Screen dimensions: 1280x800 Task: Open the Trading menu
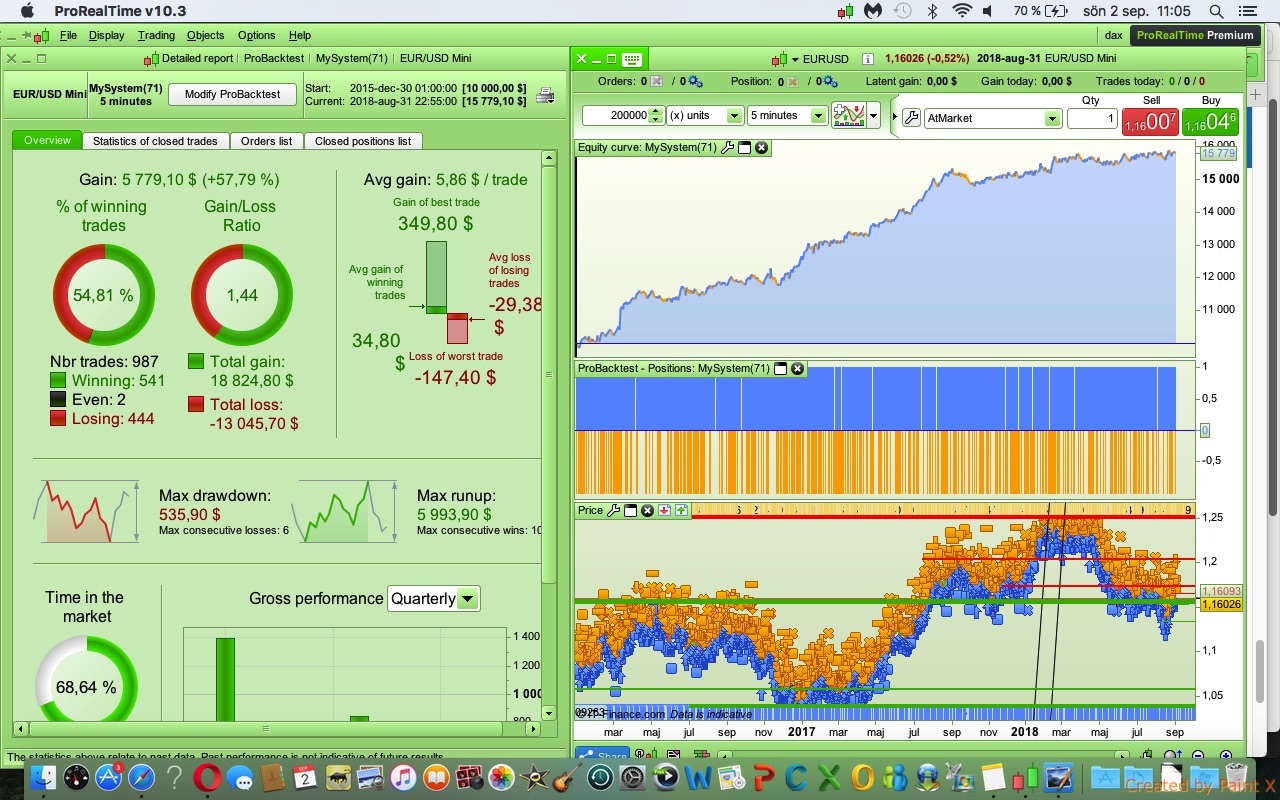(x=156, y=35)
